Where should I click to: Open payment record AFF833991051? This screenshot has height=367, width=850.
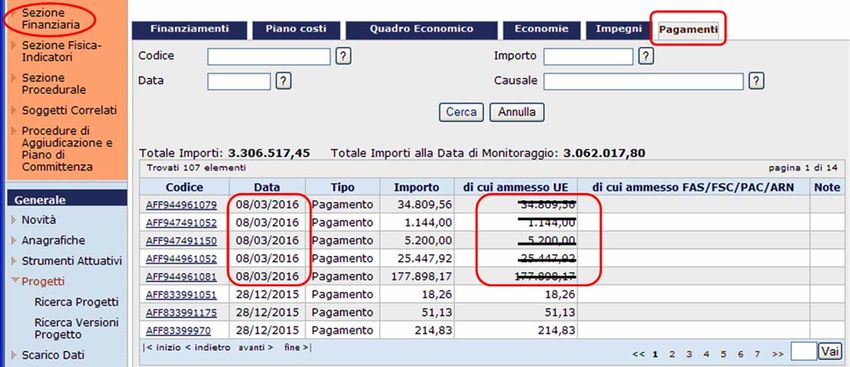point(181,295)
